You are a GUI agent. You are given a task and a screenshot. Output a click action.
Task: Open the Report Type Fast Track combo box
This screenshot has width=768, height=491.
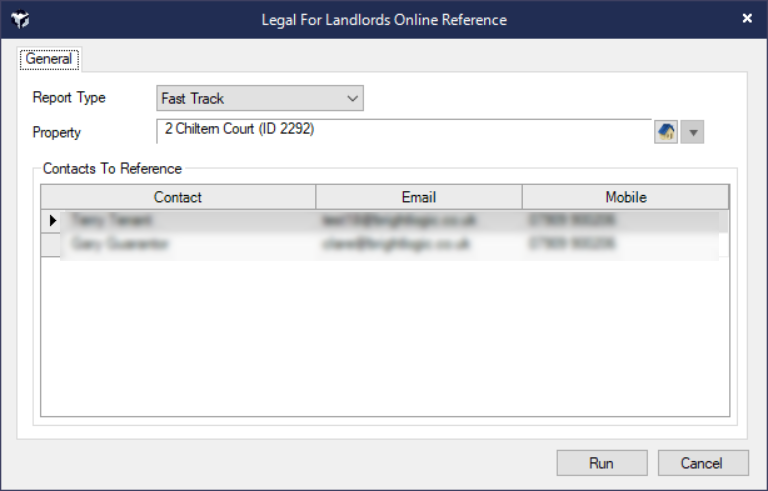pyautogui.click(x=260, y=98)
